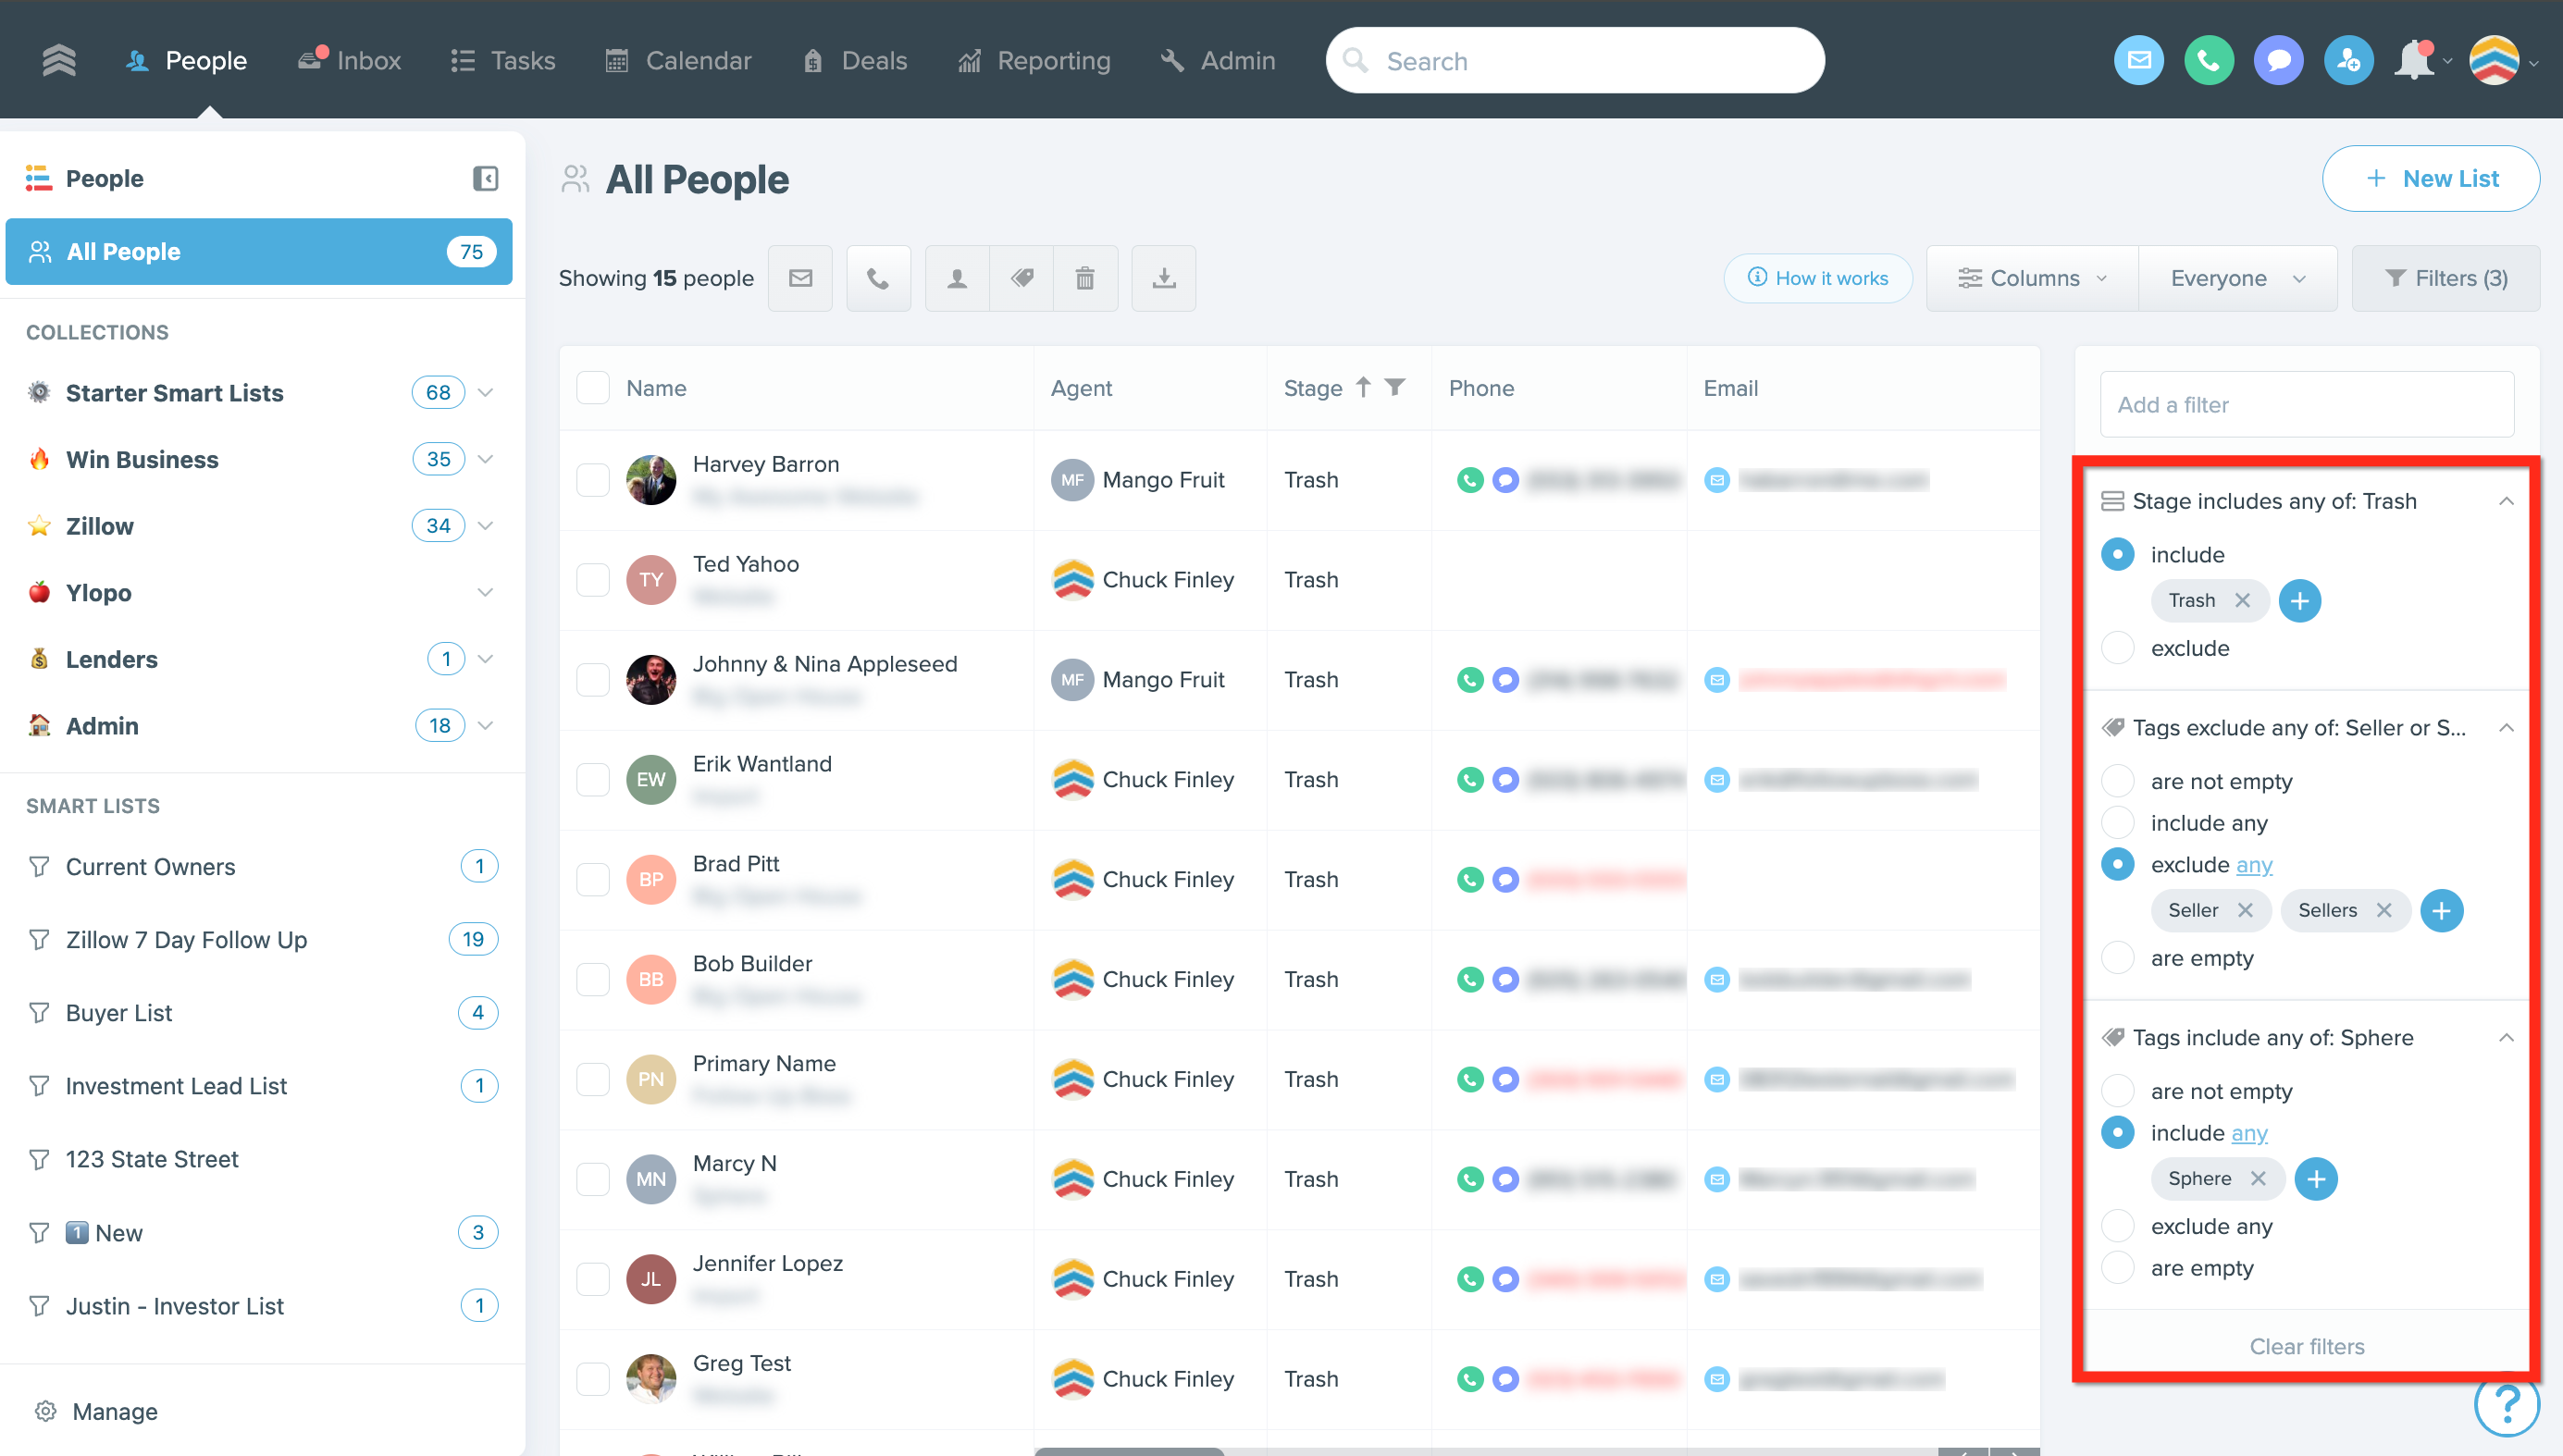Open the Admin tab in top navigation

pos(1218,61)
